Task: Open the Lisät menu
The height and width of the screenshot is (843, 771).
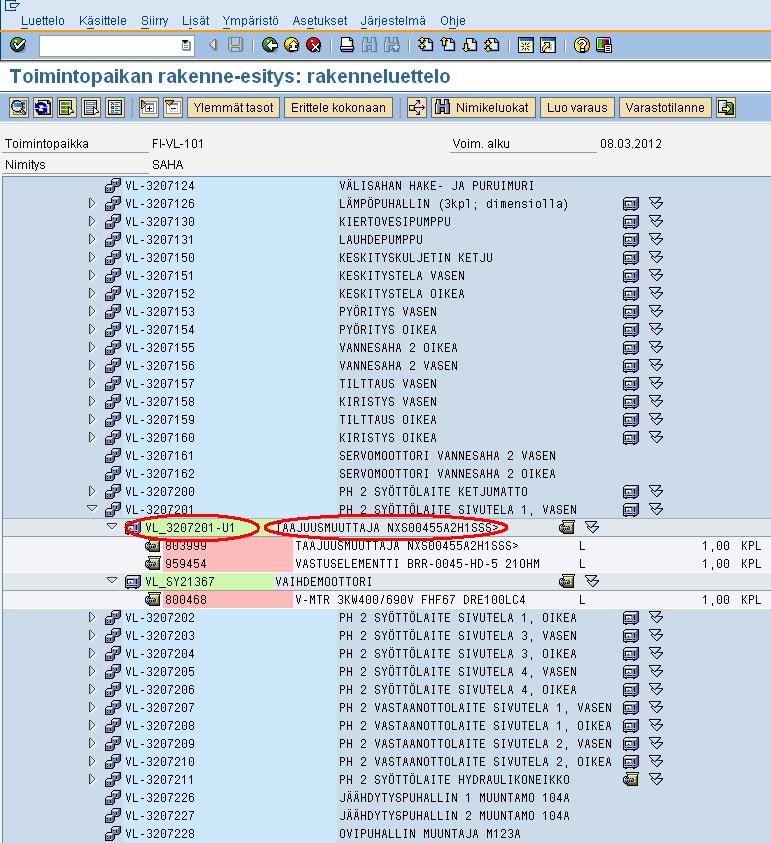Action: pyautogui.click(x=195, y=21)
